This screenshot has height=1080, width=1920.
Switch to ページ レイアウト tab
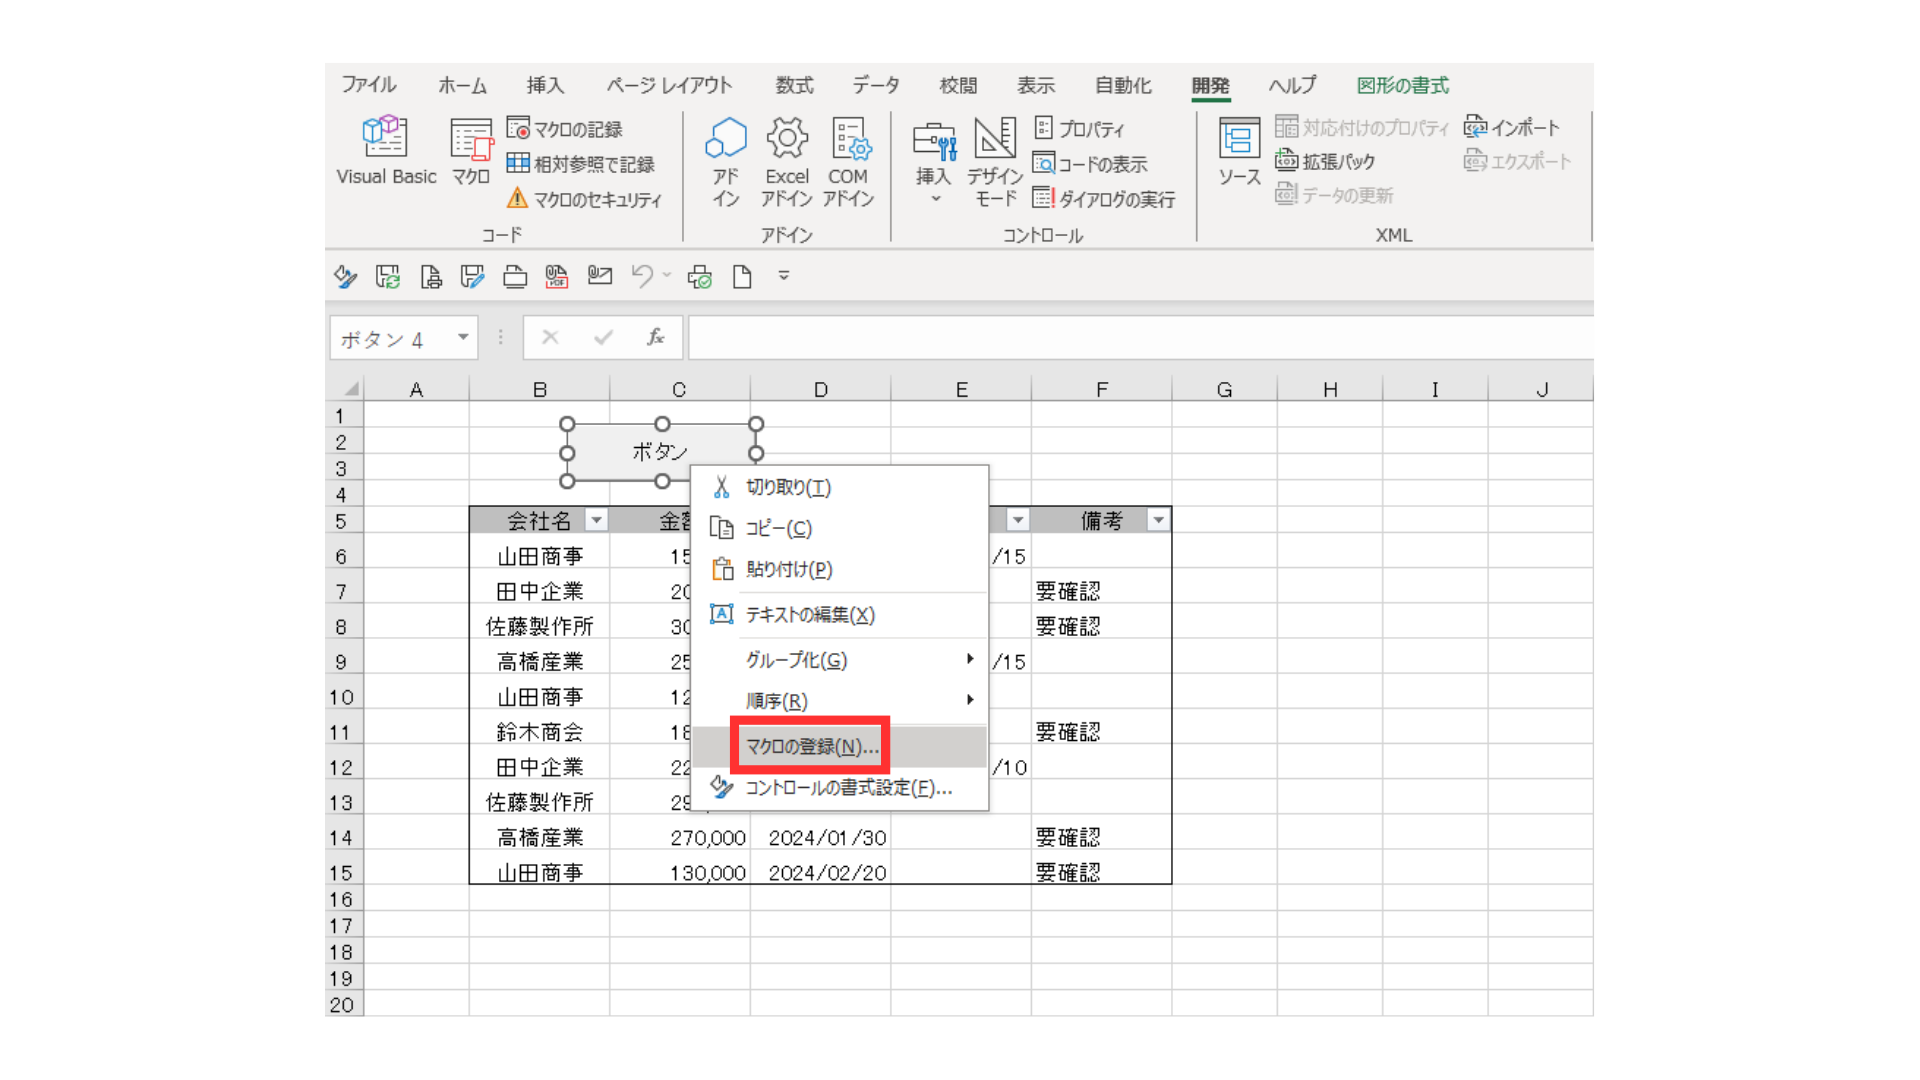point(669,85)
